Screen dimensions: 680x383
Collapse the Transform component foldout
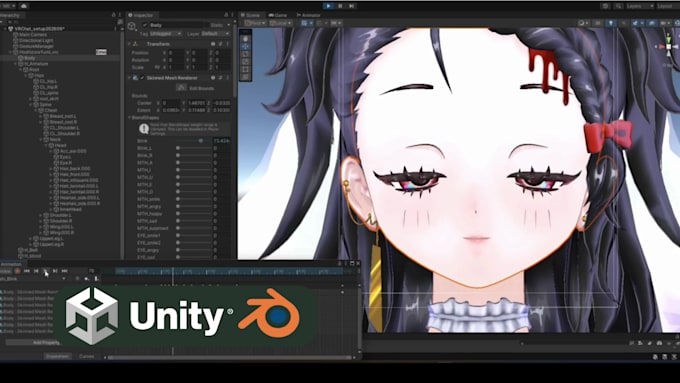pos(129,44)
